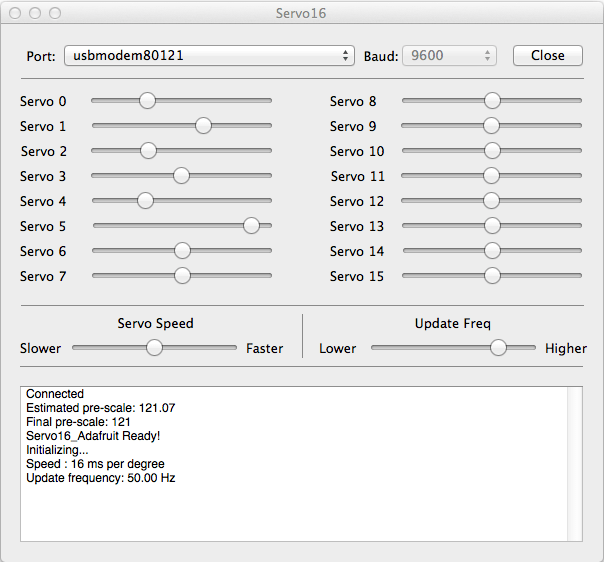Viewport: 604px width, 562px height.
Task: Click the Servo 15 slider handle
Action: [492, 275]
